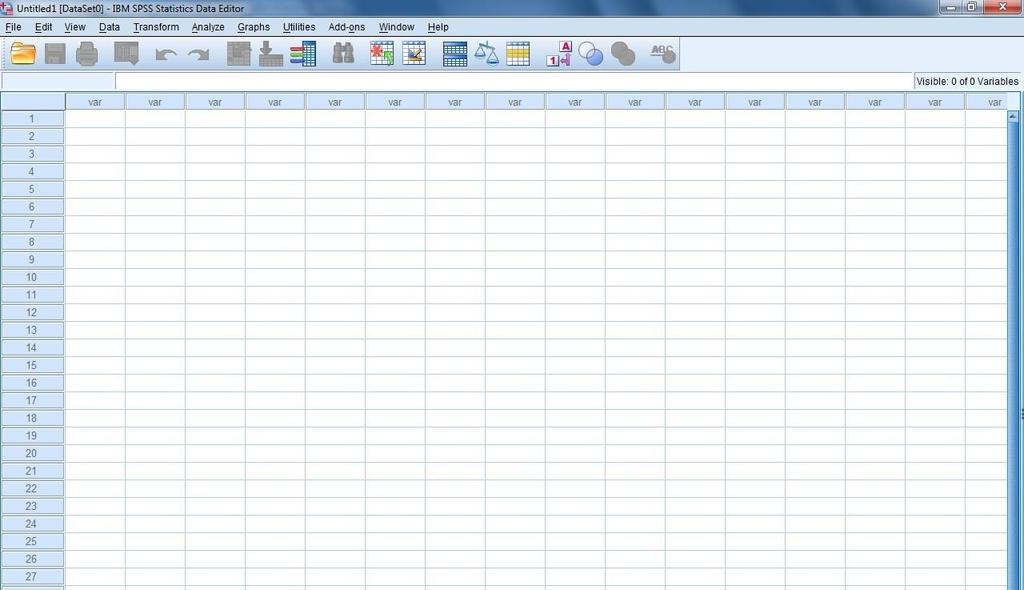The width and height of the screenshot is (1024, 590).
Task: Open the Data menu
Action: point(109,27)
